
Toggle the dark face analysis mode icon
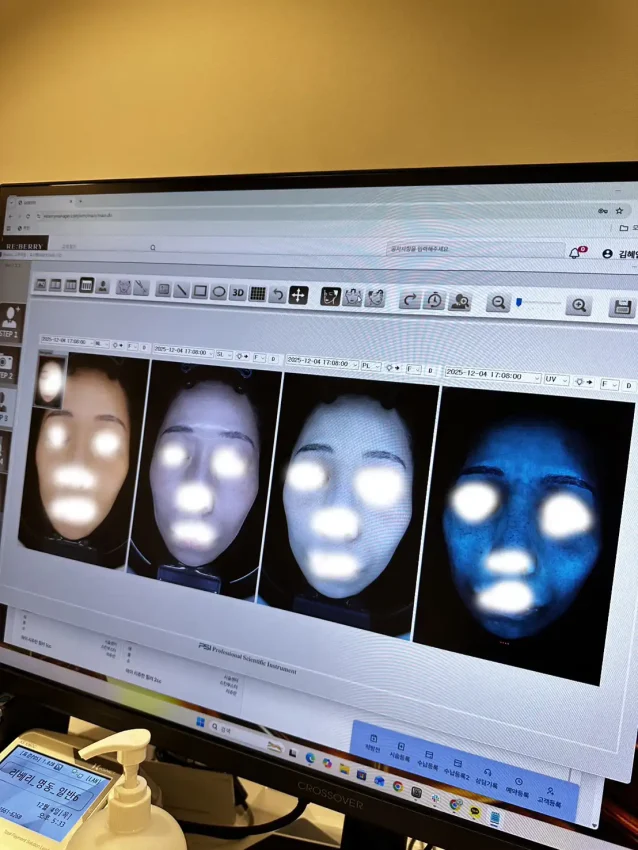(x=330, y=296)
